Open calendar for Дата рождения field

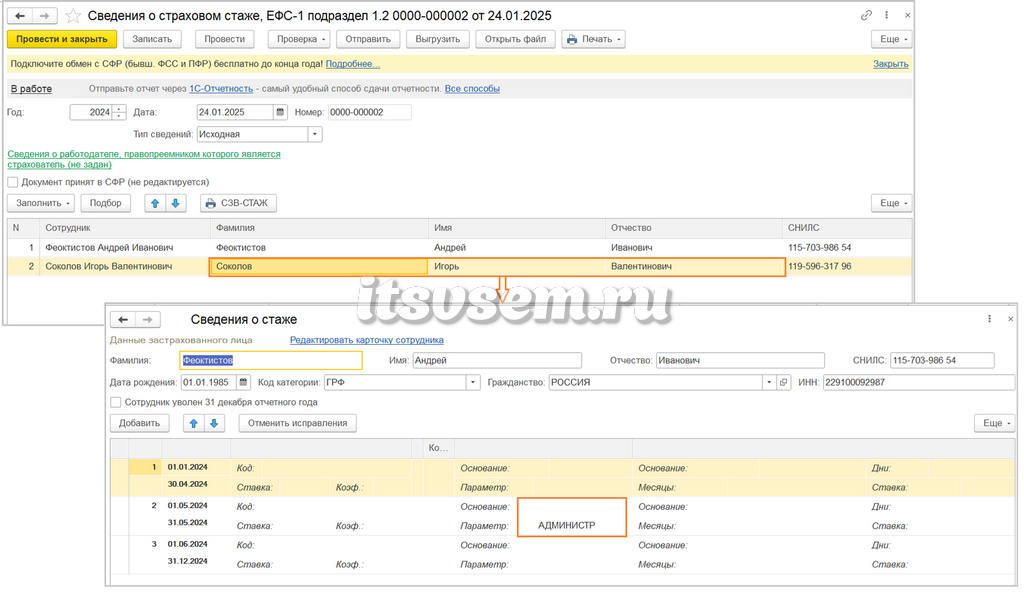243,382
